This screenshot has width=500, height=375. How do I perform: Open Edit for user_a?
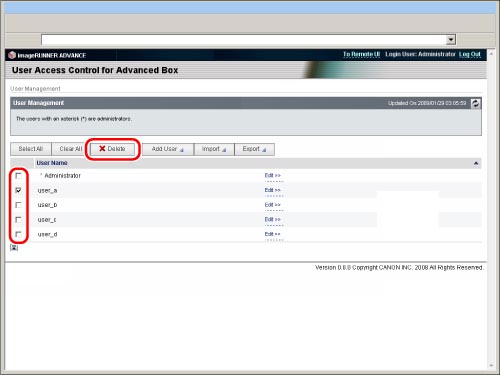[x=273, y=190]
